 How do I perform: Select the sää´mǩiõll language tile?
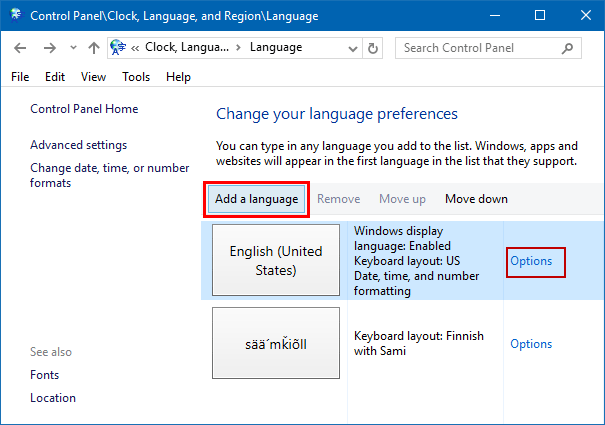(x=277, y=344)
